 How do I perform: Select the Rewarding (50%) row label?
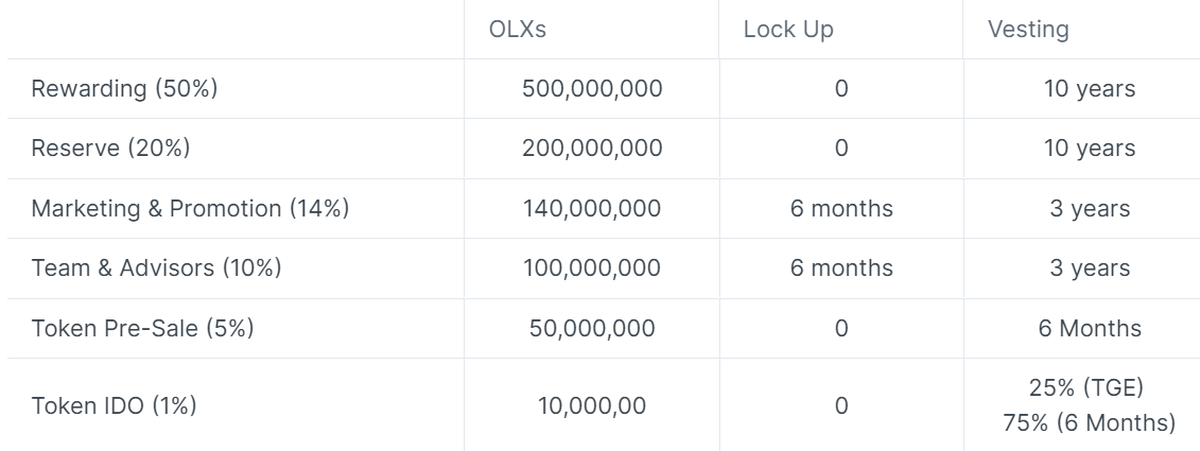[125, 89]
